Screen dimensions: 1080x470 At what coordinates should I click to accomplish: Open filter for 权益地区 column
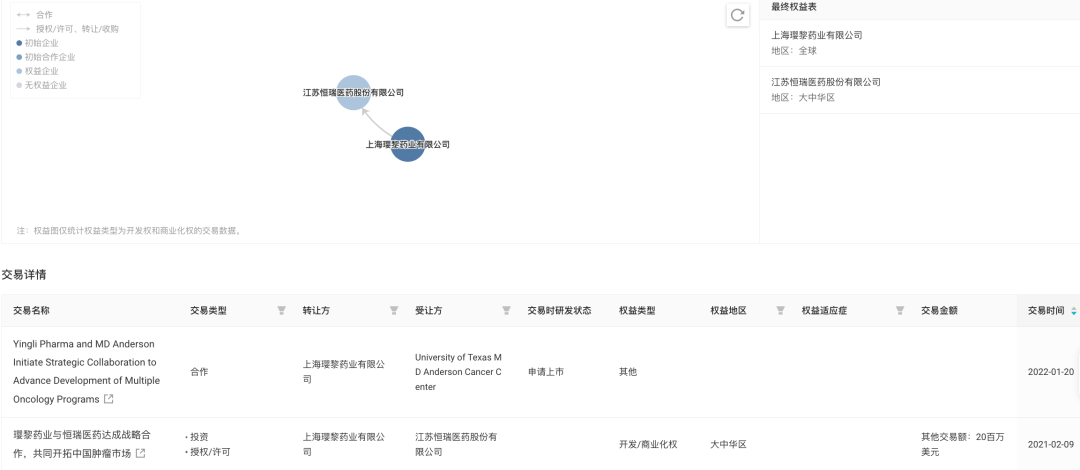coord(780,311)
